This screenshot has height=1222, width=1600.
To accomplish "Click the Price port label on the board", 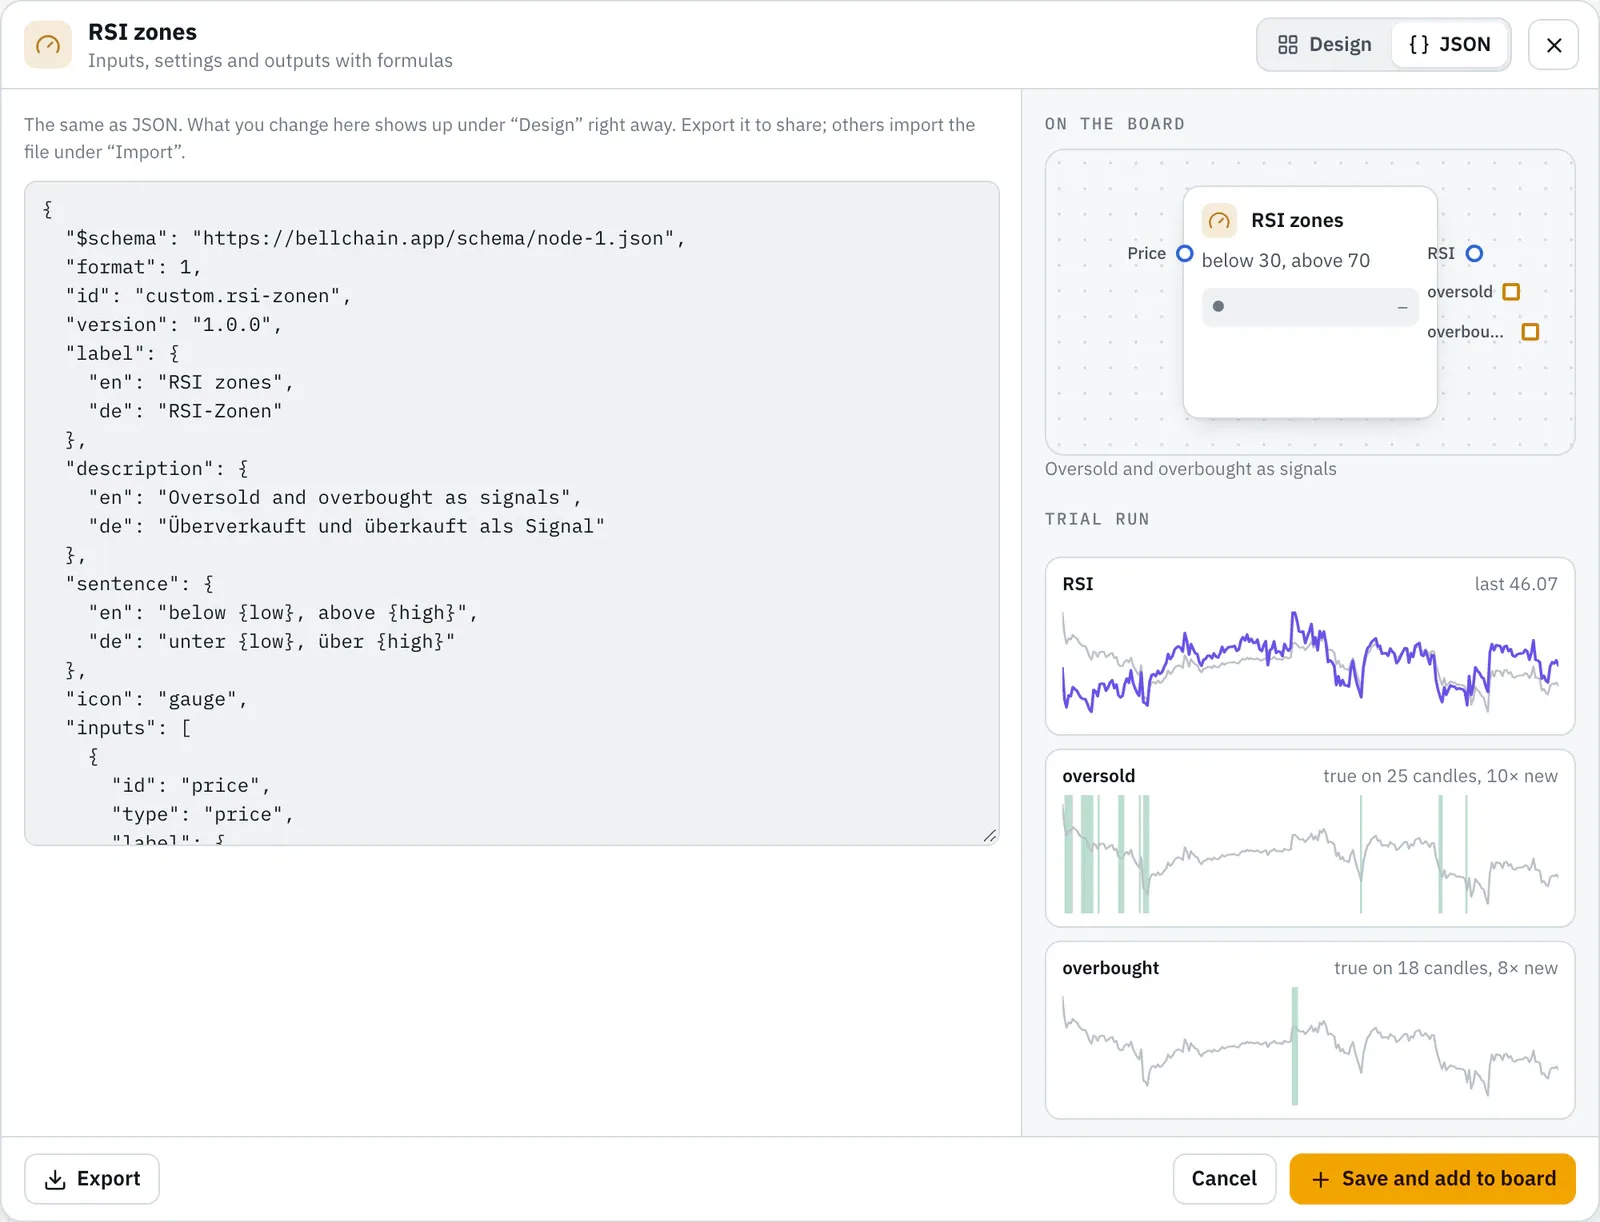I will (x=1146, y=253).
